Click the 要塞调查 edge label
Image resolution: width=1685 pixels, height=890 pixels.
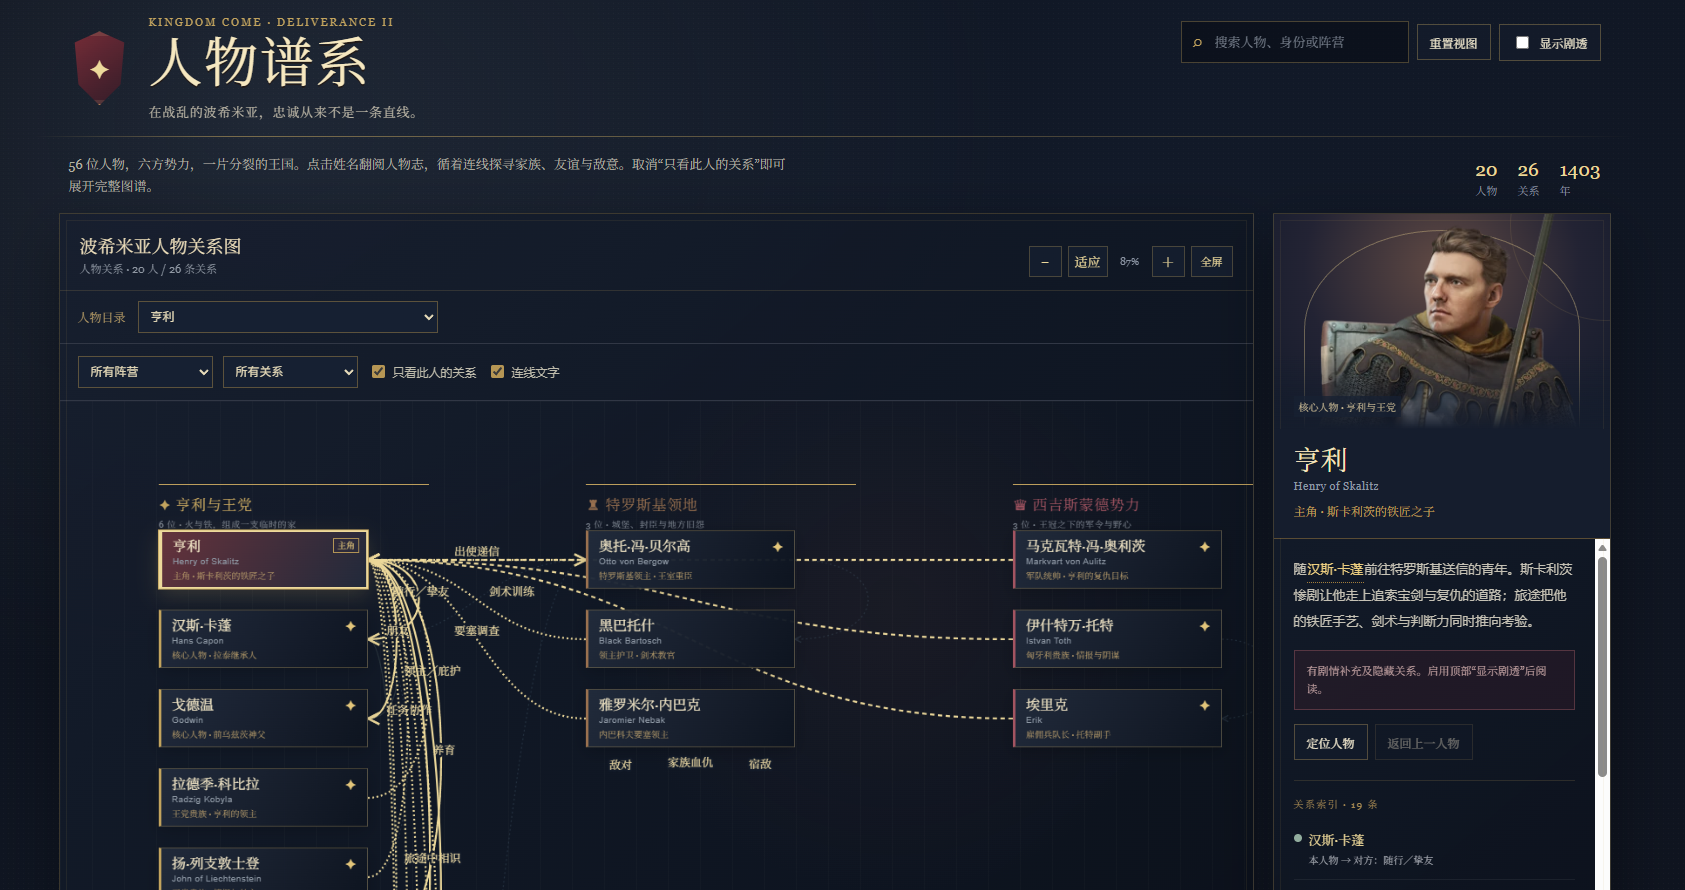[x=477, y=631]
